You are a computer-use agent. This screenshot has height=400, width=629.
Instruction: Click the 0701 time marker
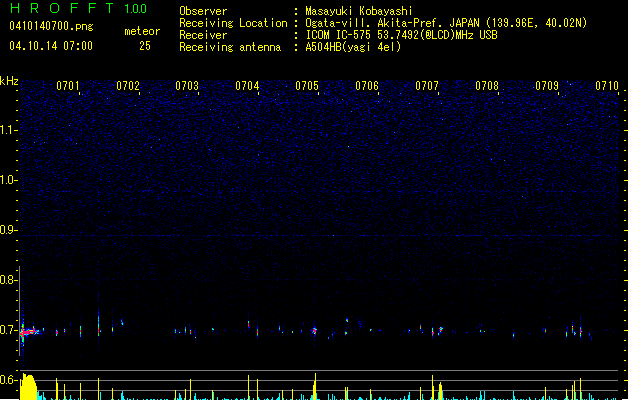67,86
